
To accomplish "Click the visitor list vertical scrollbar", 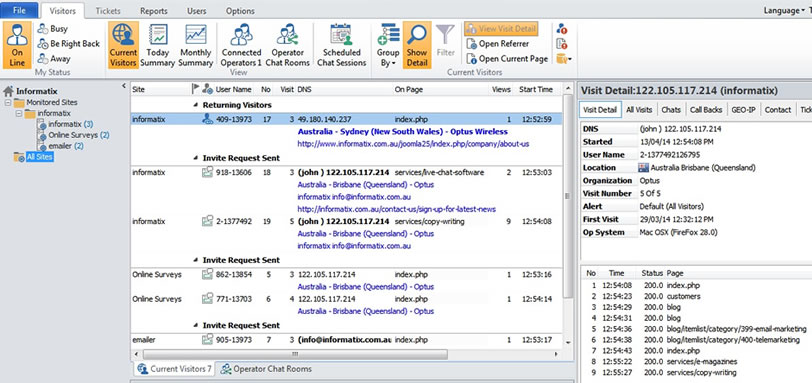I will tap(567, 196).
